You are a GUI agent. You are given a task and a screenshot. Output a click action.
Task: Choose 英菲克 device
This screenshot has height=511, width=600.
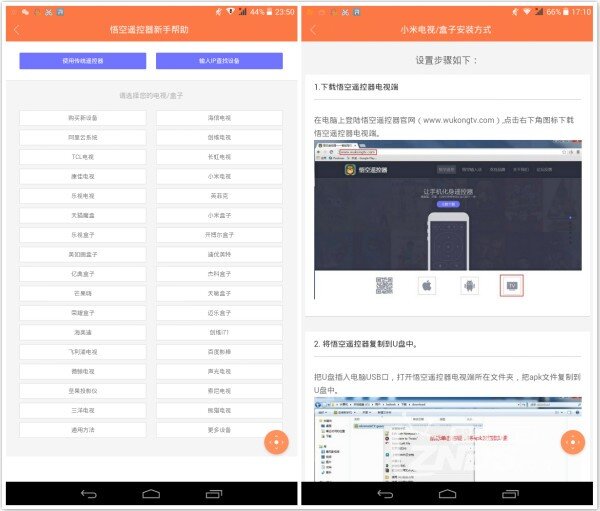pyautogui.click(x=219, y=196)
